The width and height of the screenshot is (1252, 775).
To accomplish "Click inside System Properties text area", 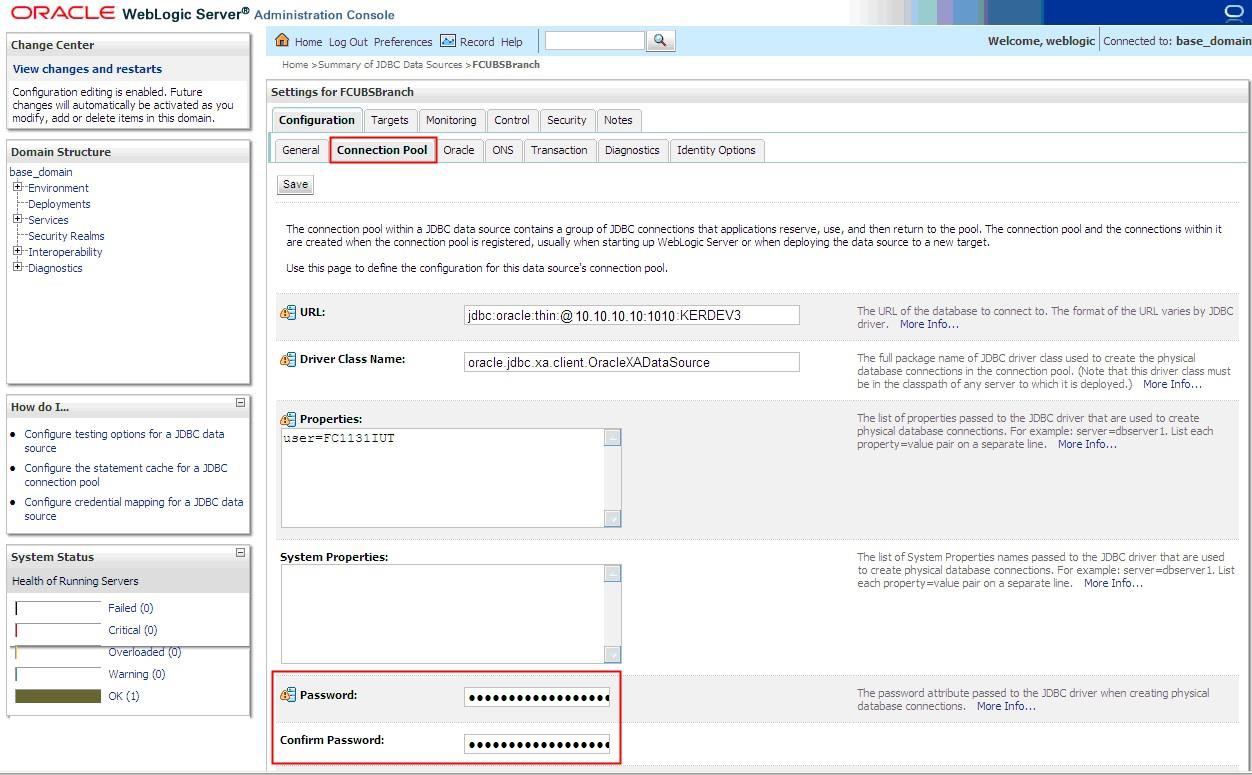I will click(x=443, y=614).
